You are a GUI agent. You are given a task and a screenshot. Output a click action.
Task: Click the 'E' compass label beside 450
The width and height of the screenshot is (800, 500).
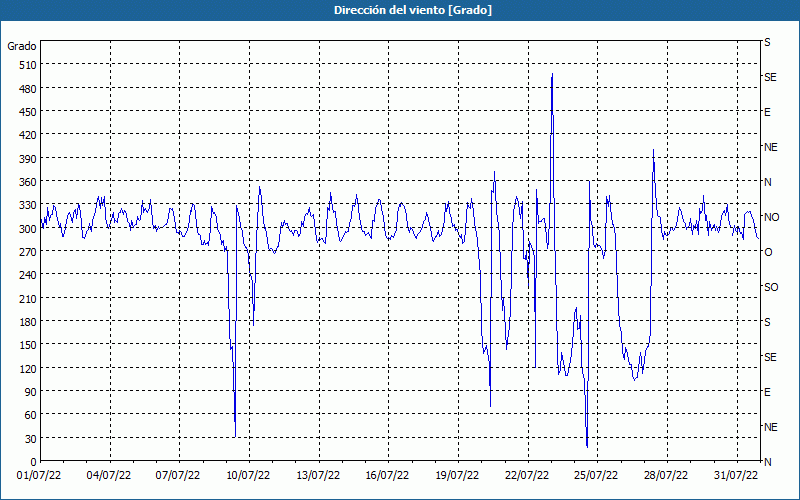click(x=767, y=112)
